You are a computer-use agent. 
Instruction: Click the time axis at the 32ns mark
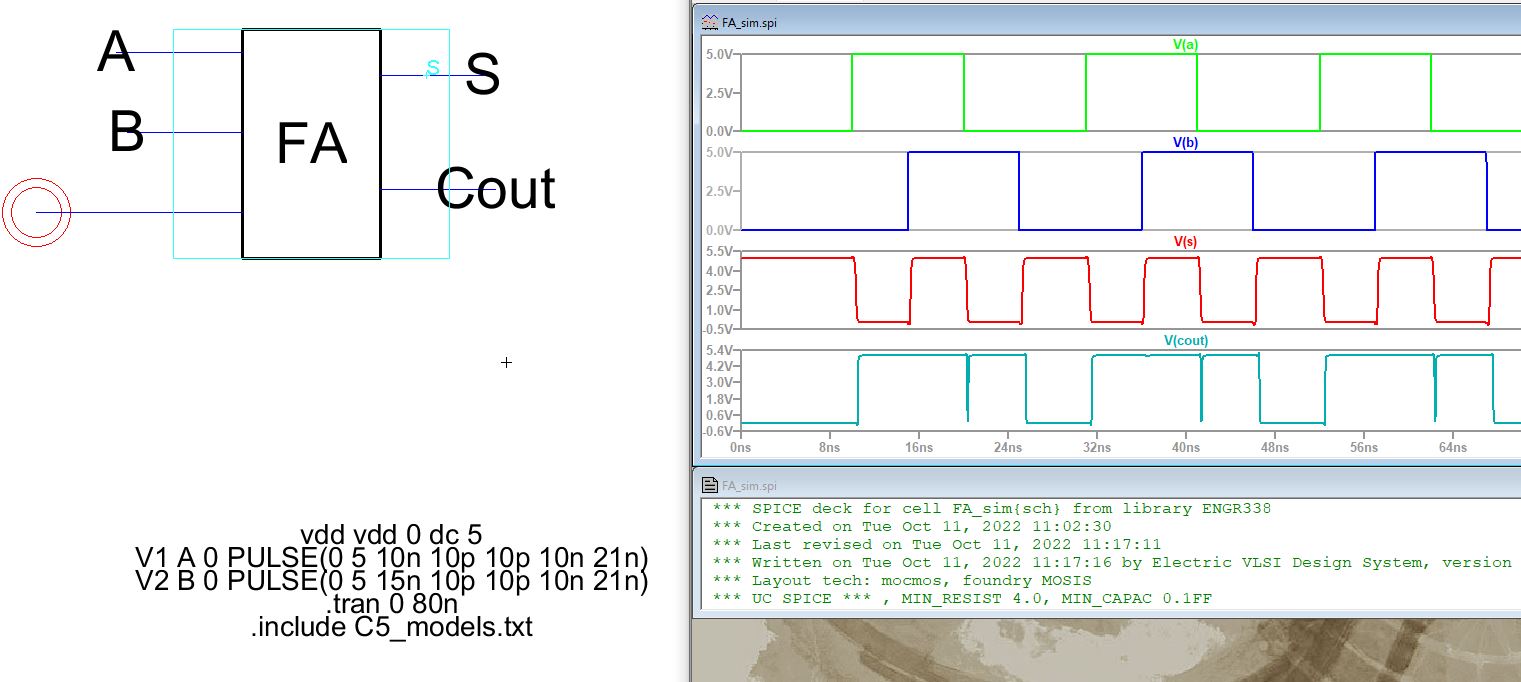[1096, 448]
